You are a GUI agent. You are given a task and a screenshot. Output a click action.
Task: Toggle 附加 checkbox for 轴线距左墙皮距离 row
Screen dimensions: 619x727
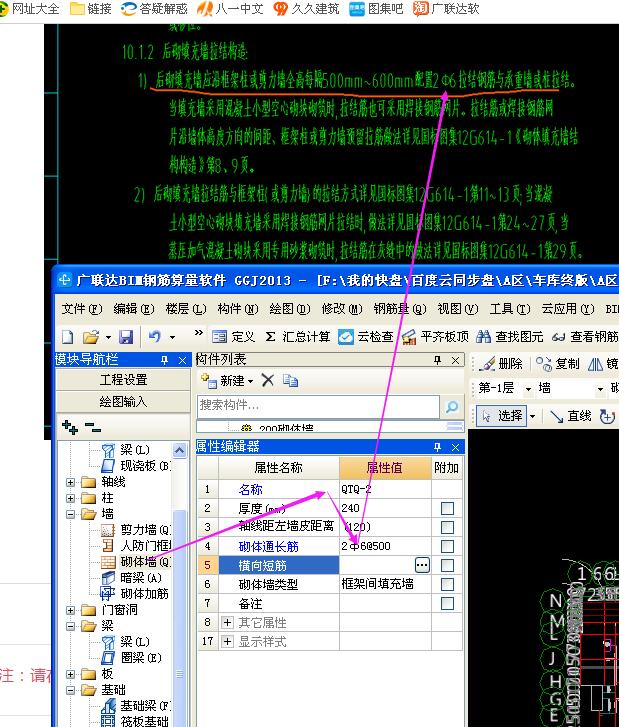click(447, 527)
